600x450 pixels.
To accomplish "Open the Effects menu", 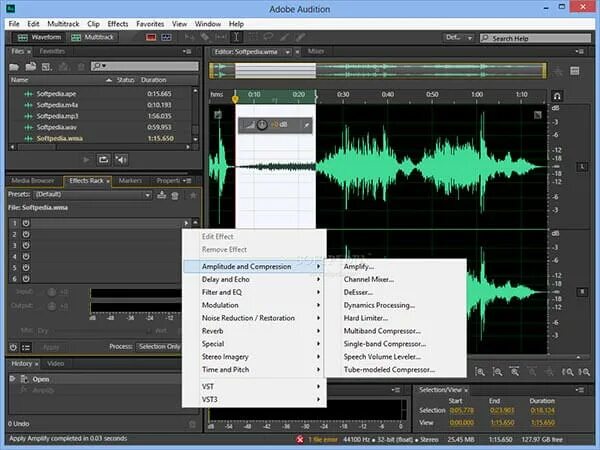I will [118, 24].
